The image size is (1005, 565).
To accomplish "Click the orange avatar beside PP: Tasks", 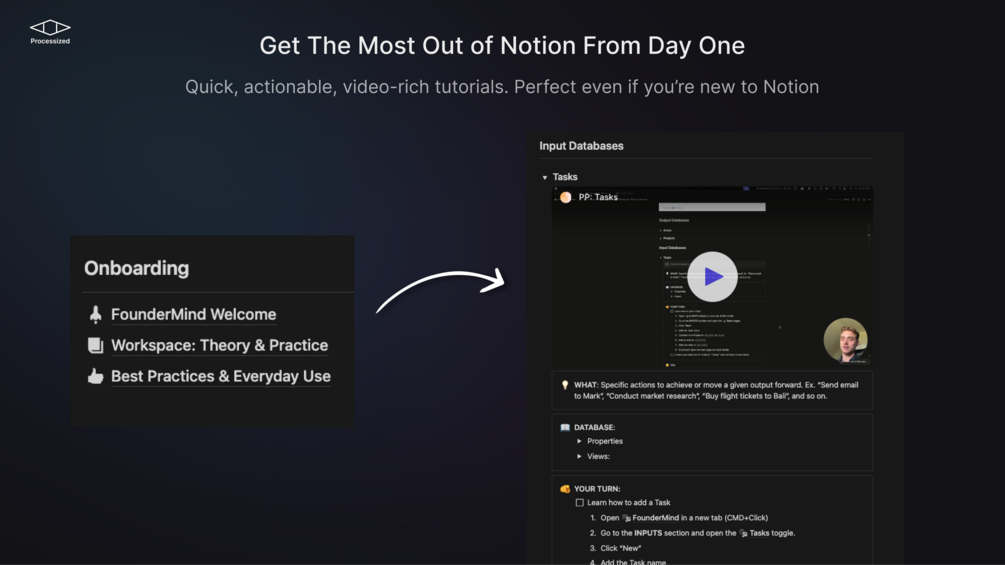I will tap(565, 197).
